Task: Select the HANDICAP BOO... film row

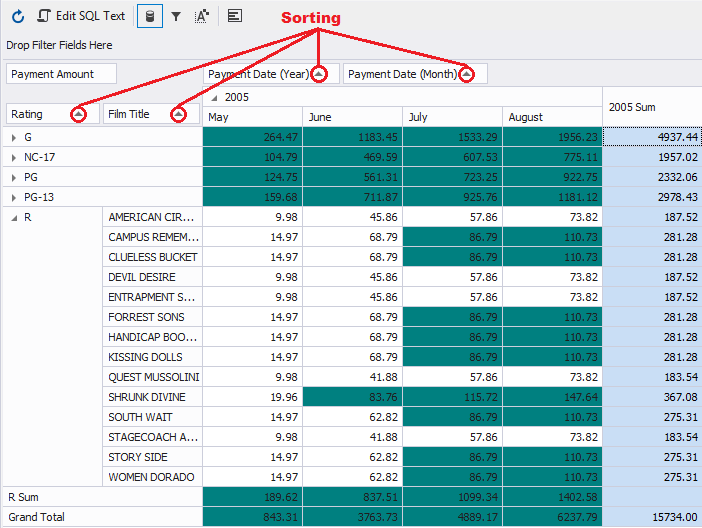Action: (153, 337)
